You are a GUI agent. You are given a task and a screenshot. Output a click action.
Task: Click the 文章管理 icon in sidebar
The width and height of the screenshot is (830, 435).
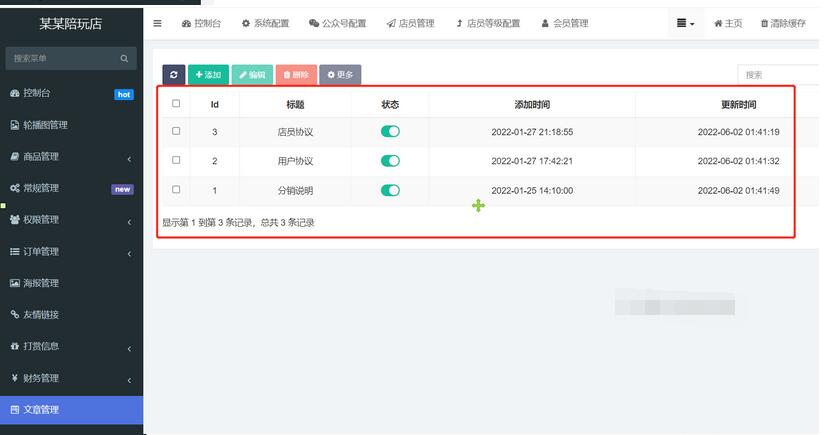point(15,410)
